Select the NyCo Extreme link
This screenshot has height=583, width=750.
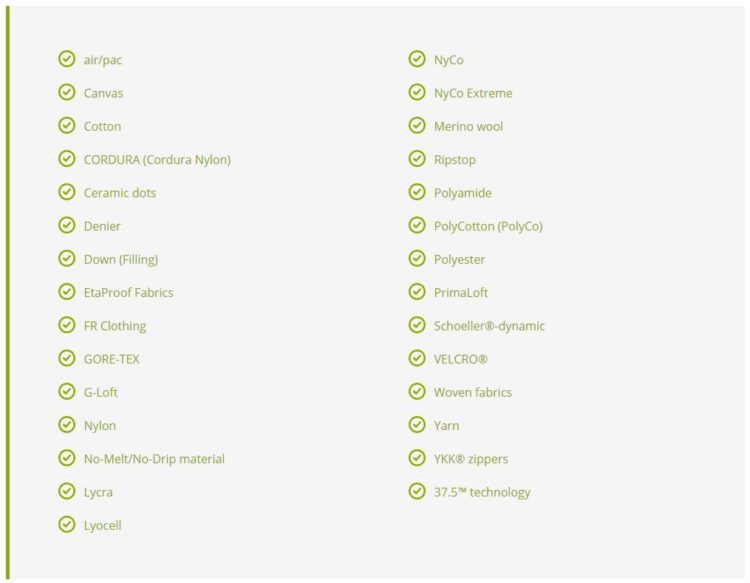click(473, 93)
